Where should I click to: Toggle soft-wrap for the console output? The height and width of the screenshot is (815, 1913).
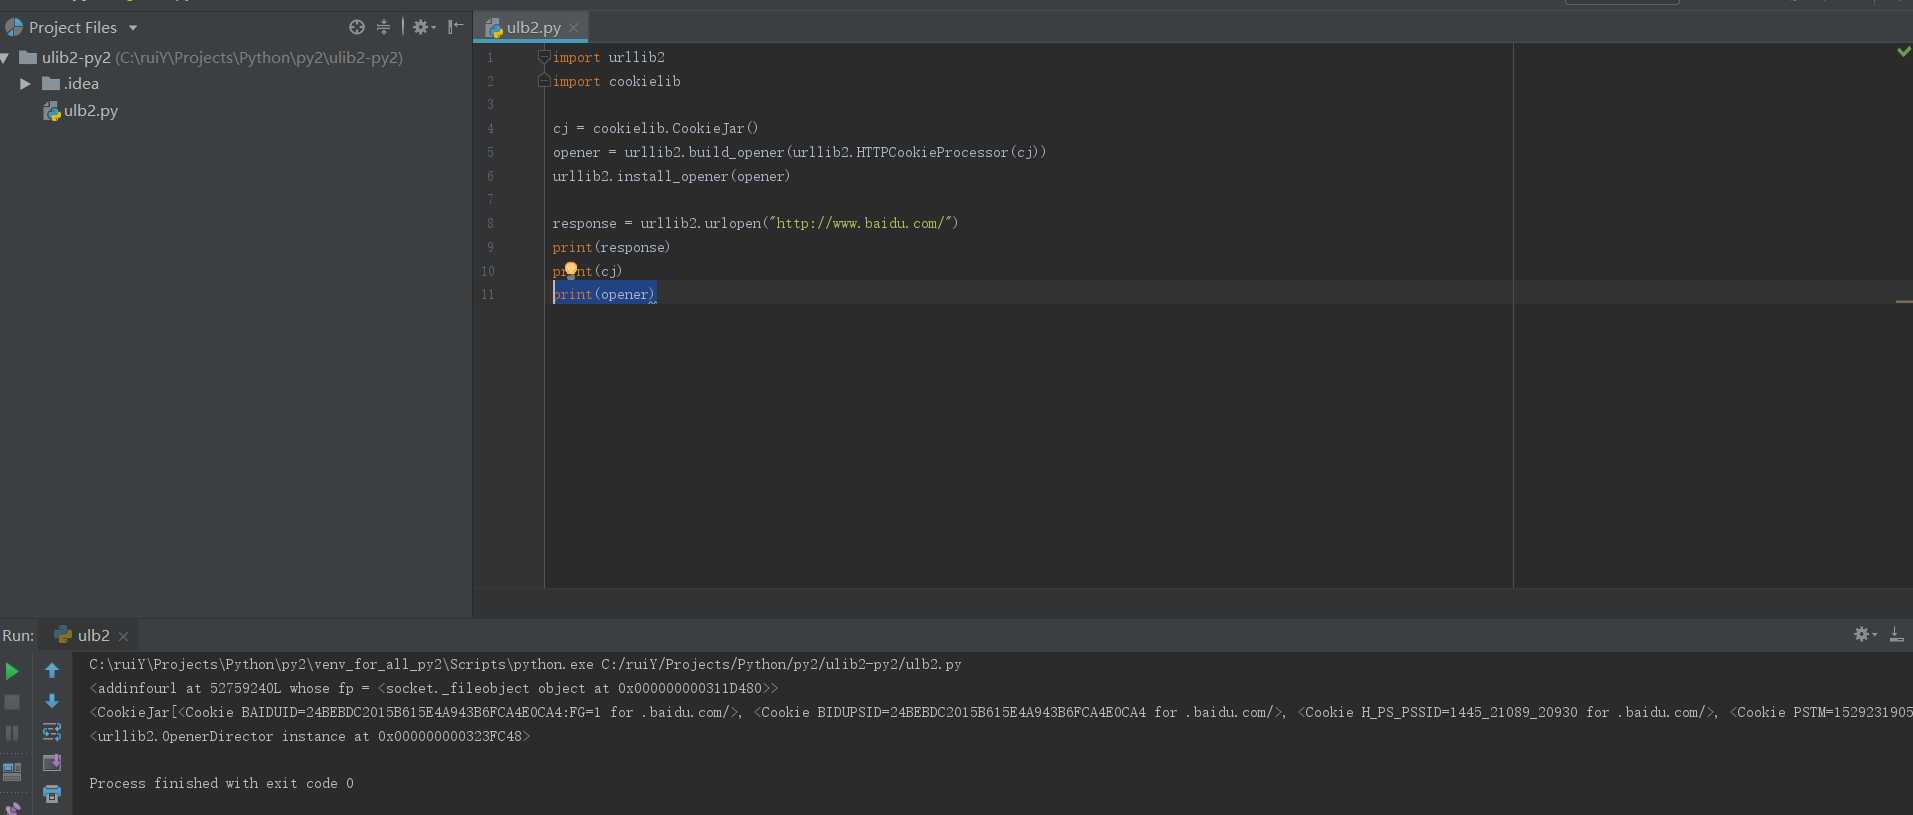[x=52, y=732]
